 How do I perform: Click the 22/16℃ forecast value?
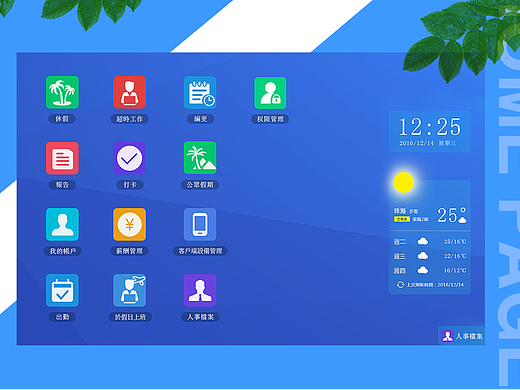tap(455, 256)
